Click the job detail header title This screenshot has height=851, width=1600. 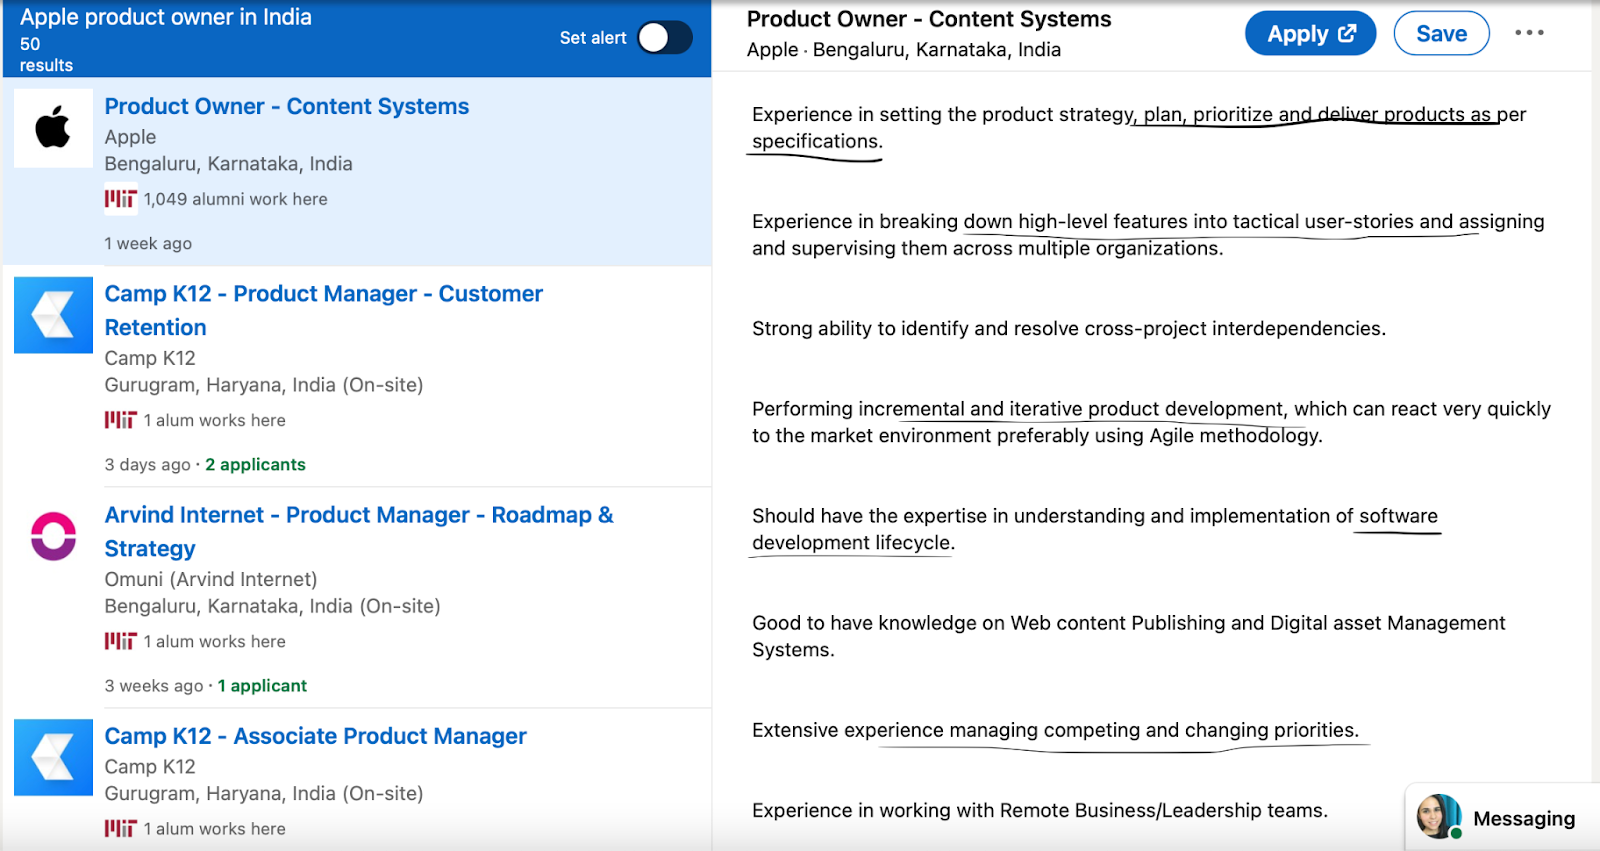click(928, 19)
